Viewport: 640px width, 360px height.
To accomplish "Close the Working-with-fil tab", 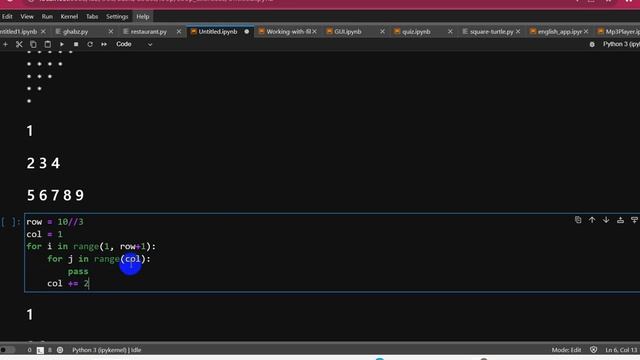I will point(314,31).
